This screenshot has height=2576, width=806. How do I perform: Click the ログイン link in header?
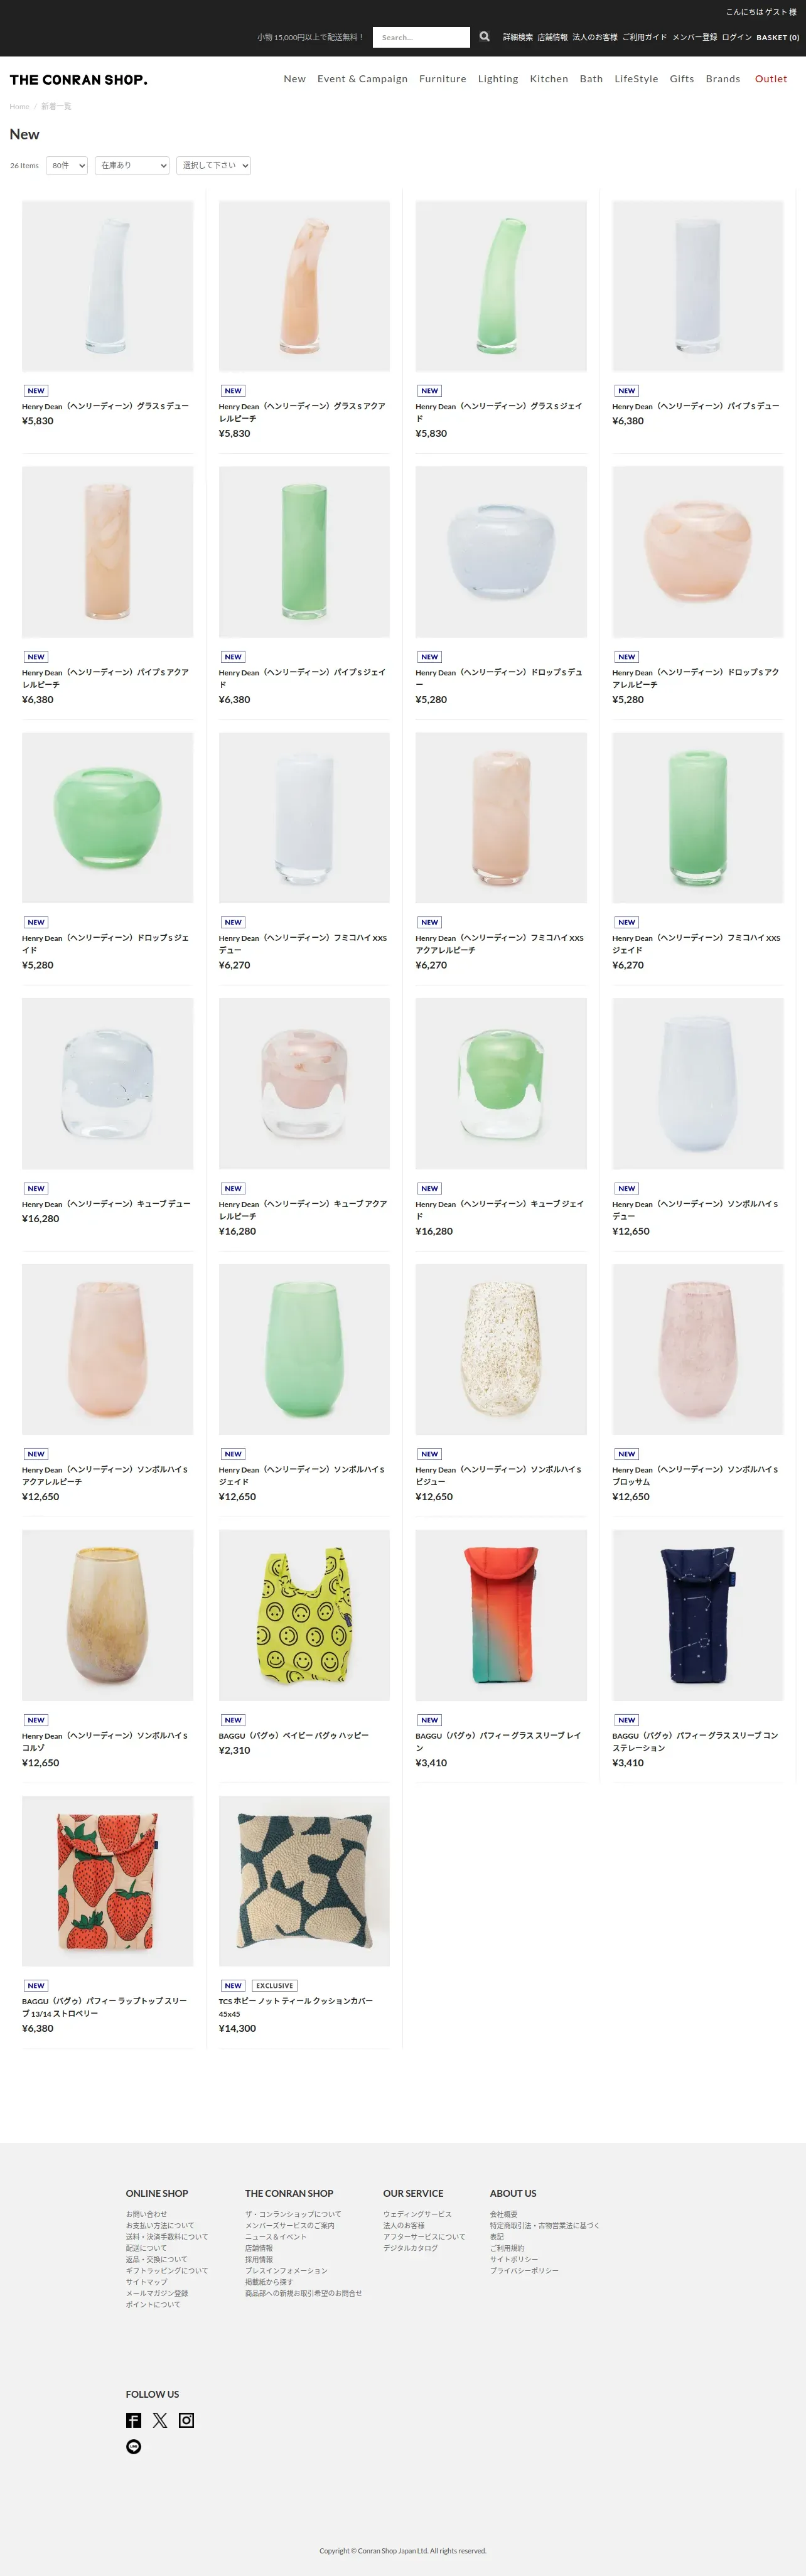[x=737, y=37]
